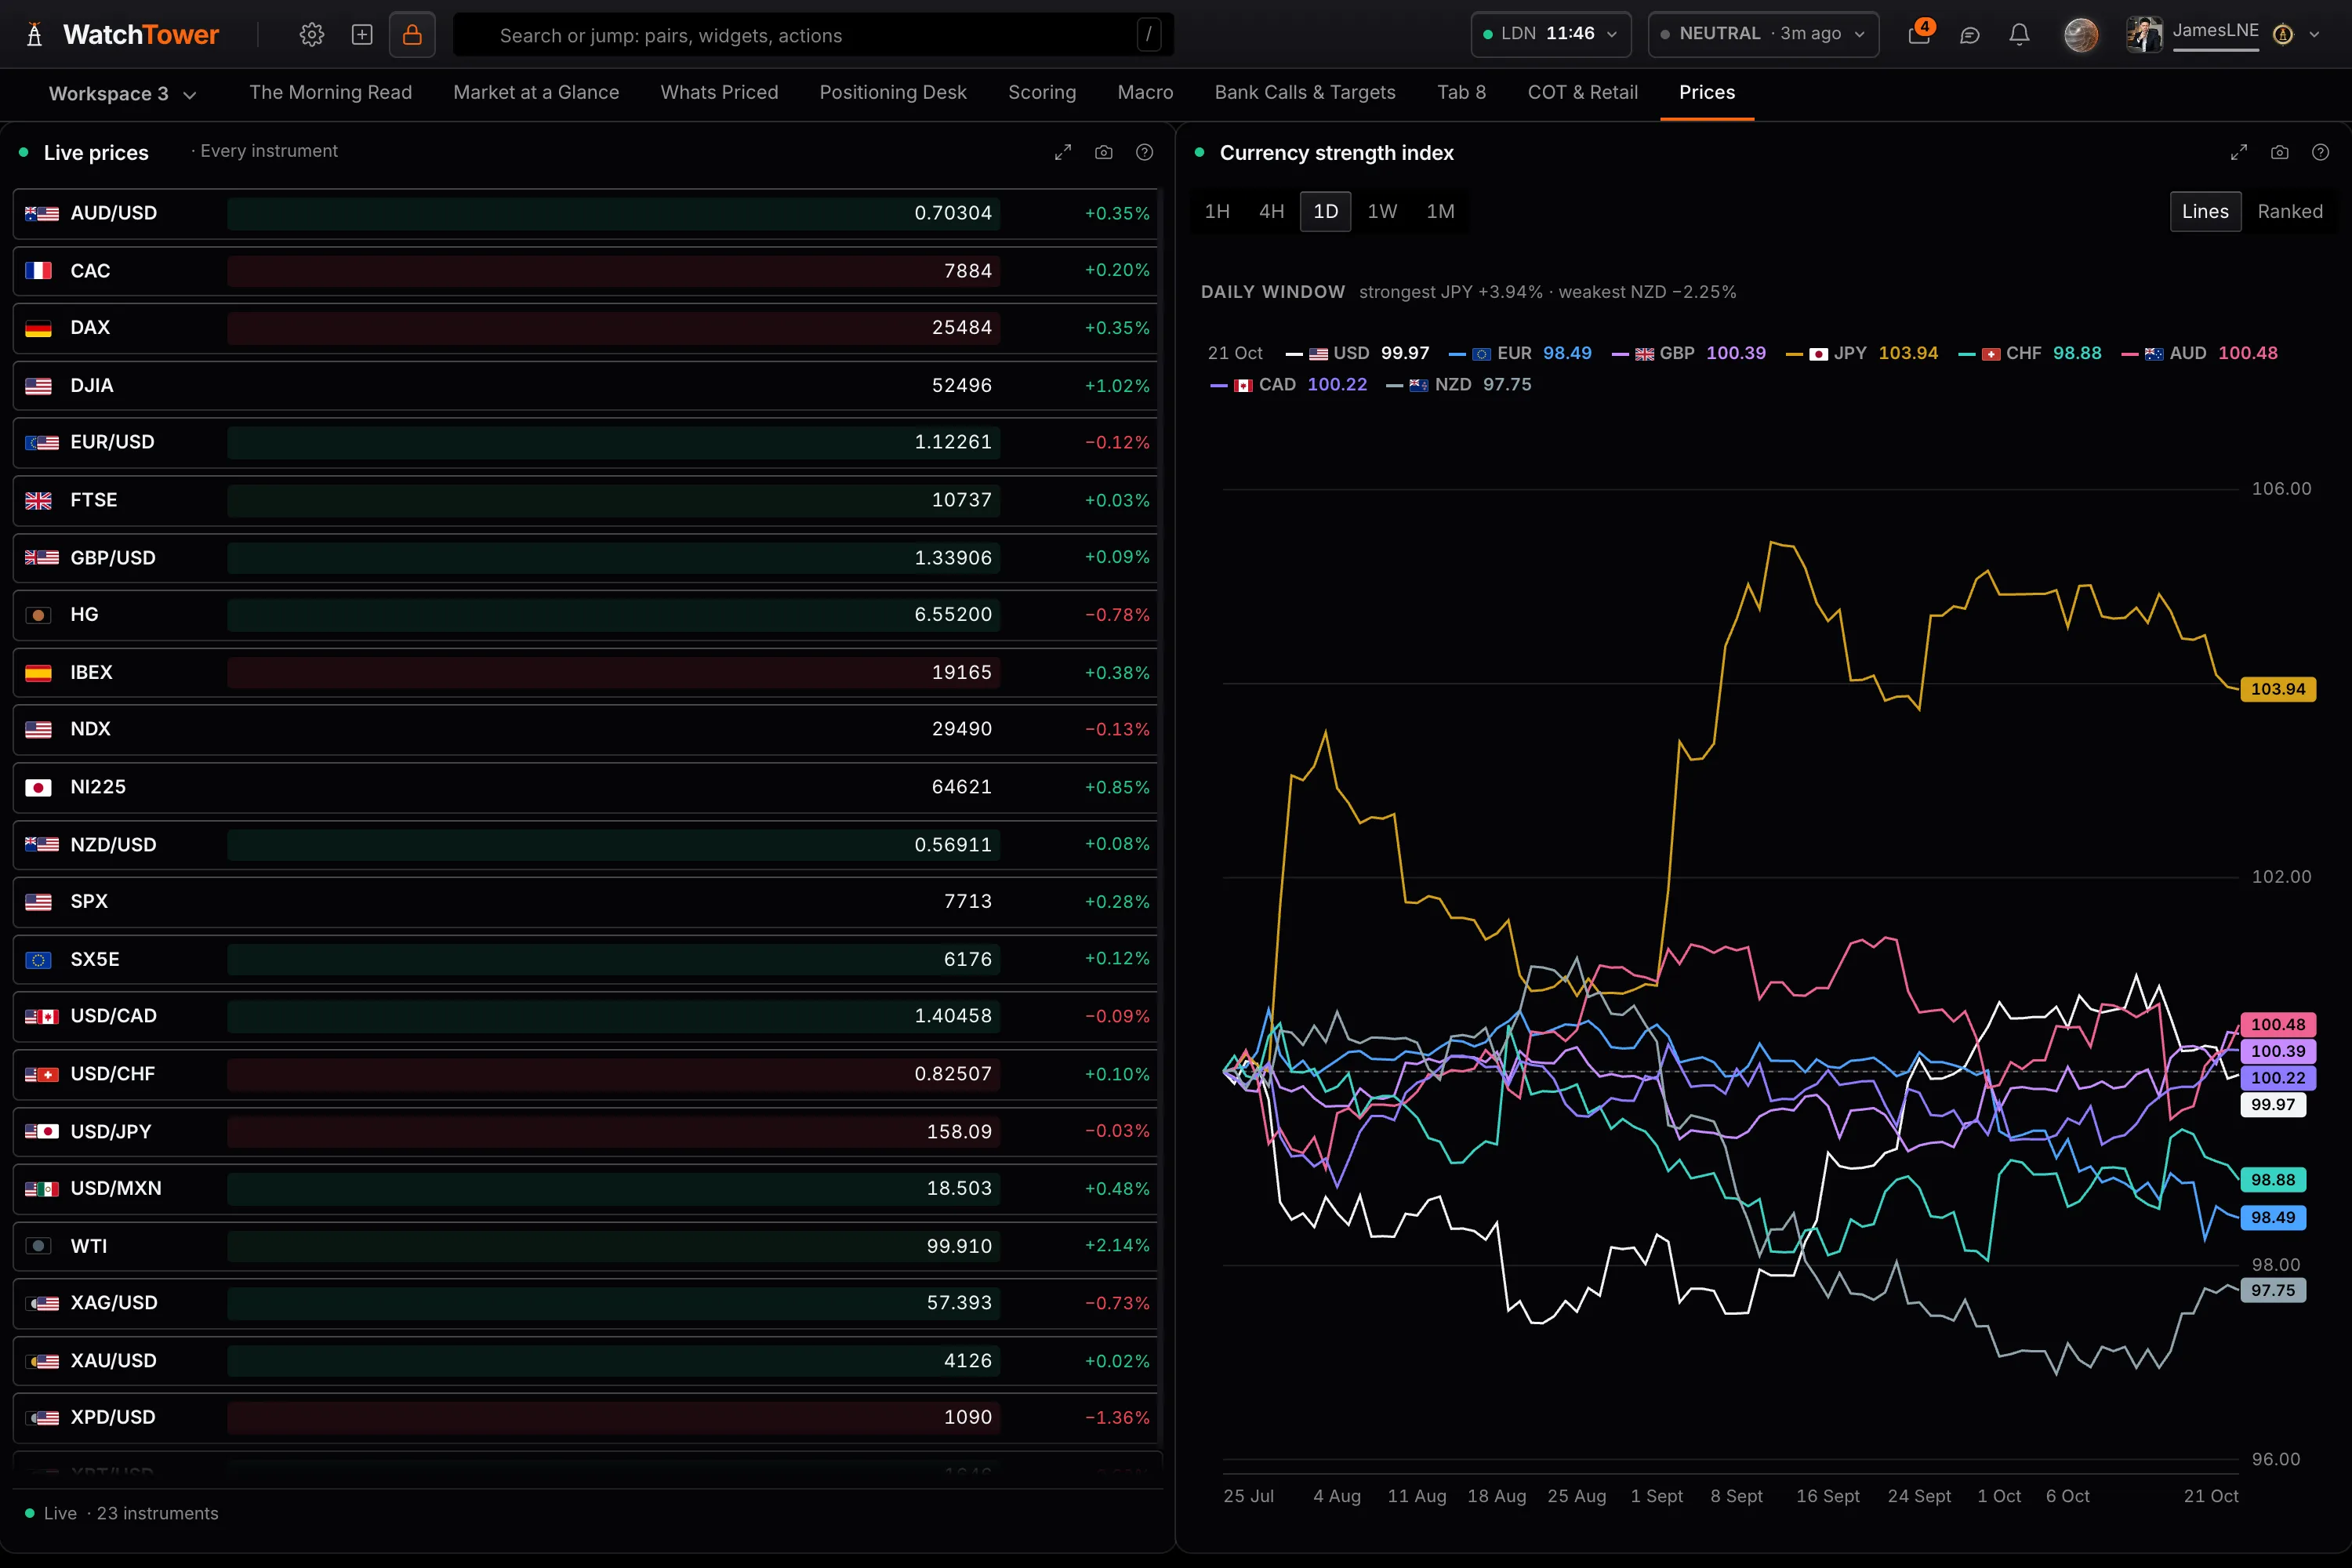Switch chart view to Ranked
This screenshot has height=1568, width=2352.
tap(2290, 211)
